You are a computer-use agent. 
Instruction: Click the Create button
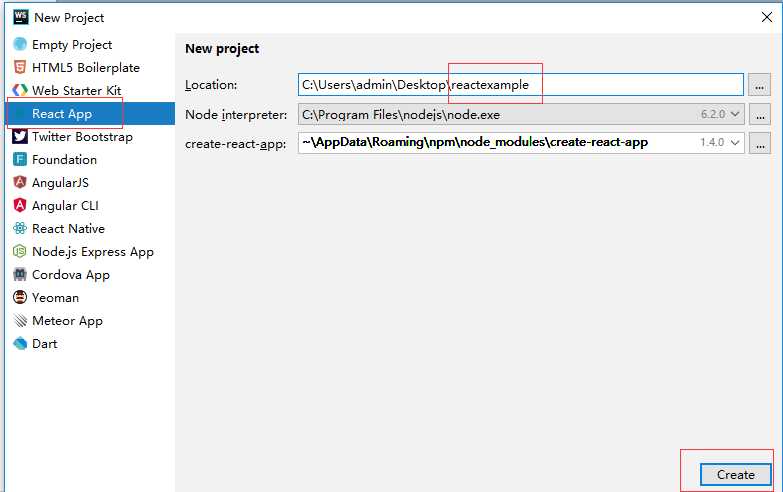pos(735,475)
